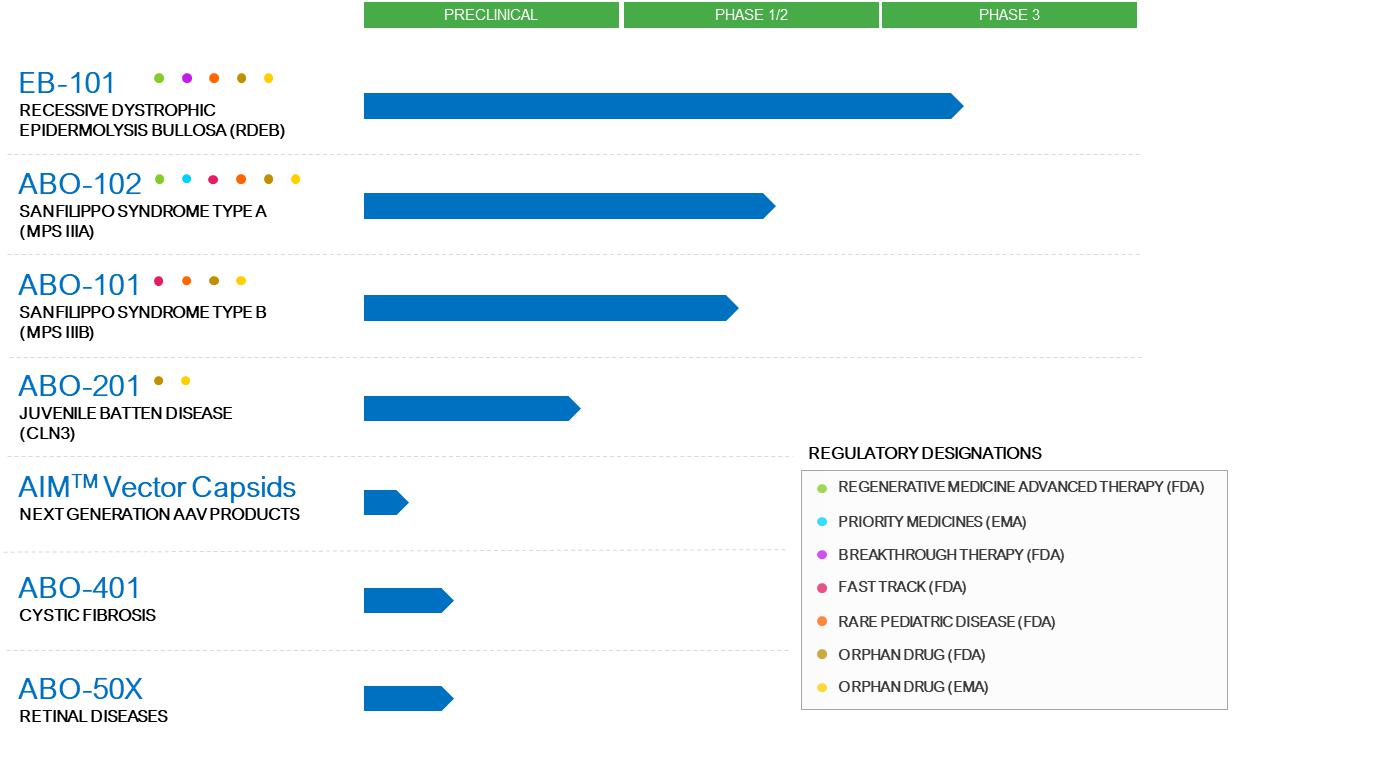Select the Breakthrough Therapy (FDA) legend dot
Image resolution: width=1400 pixels, height=759 pixels.
click(x=822, y=555)
